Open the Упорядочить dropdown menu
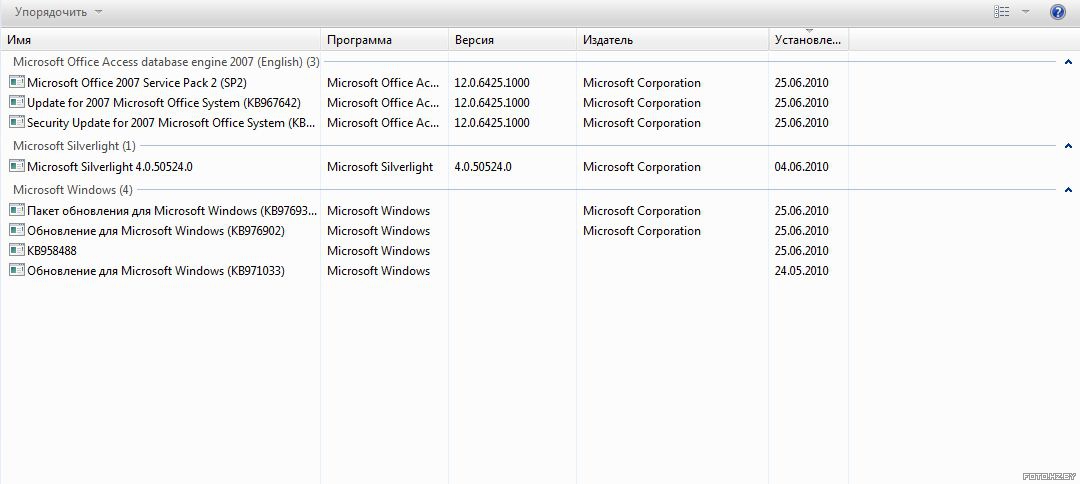This screenshot has height=484, width=1080. (x=59, y=12)
